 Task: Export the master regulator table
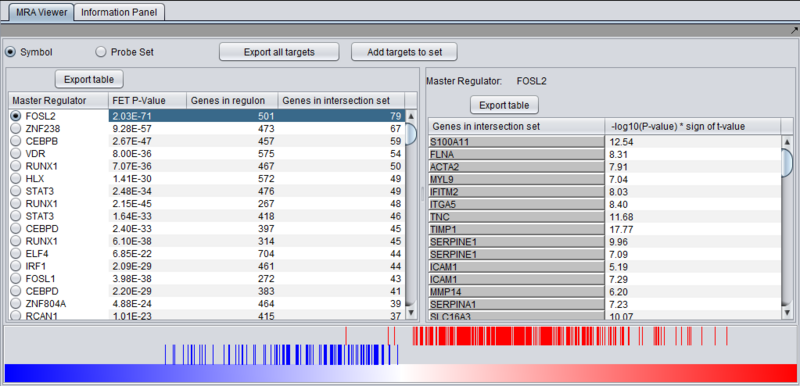pyautogui.click(x=89, y=80)
